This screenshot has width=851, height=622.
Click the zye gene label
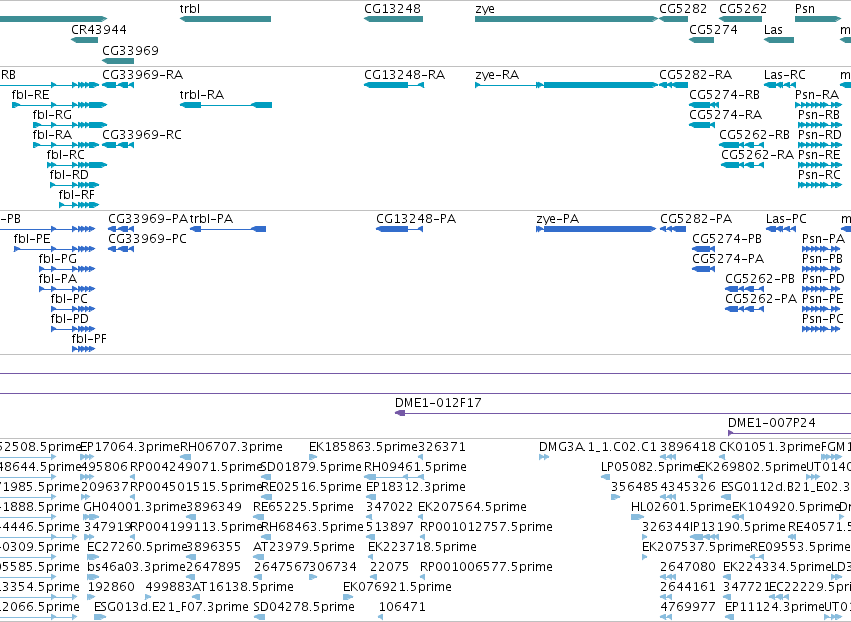click(485, 9)
